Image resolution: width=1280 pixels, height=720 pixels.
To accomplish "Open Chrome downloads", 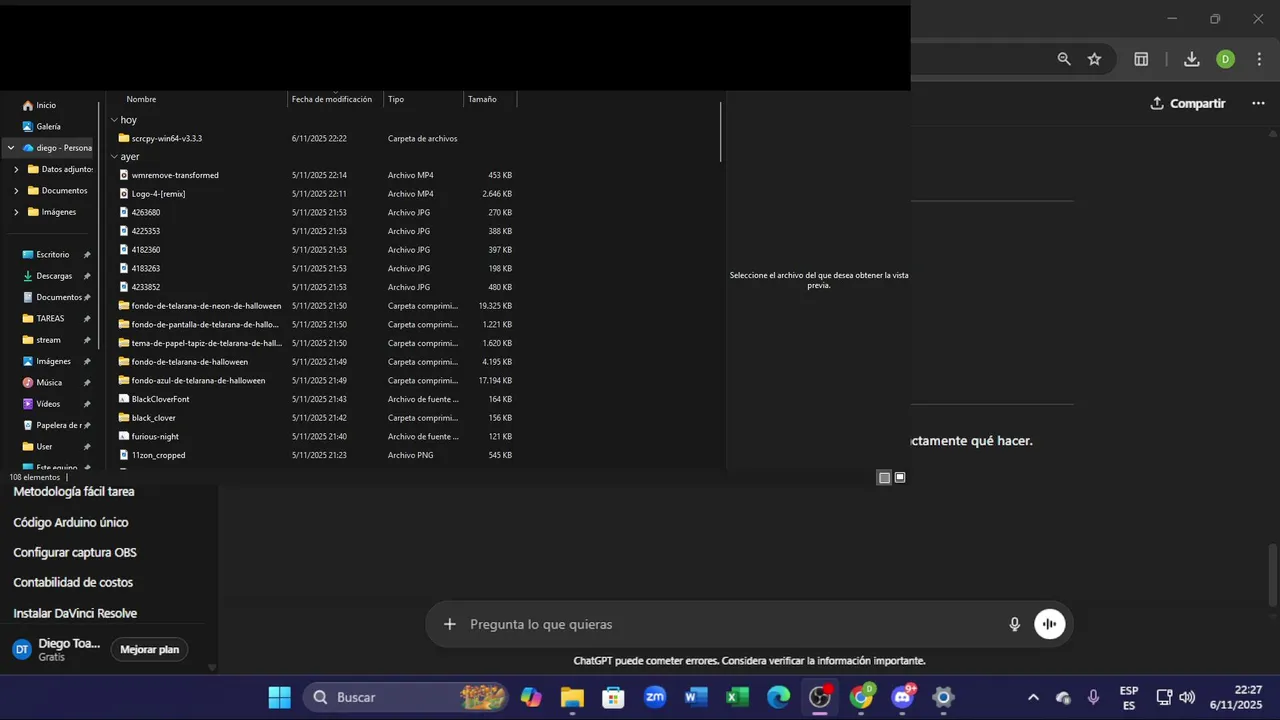I will point(1192,59).
